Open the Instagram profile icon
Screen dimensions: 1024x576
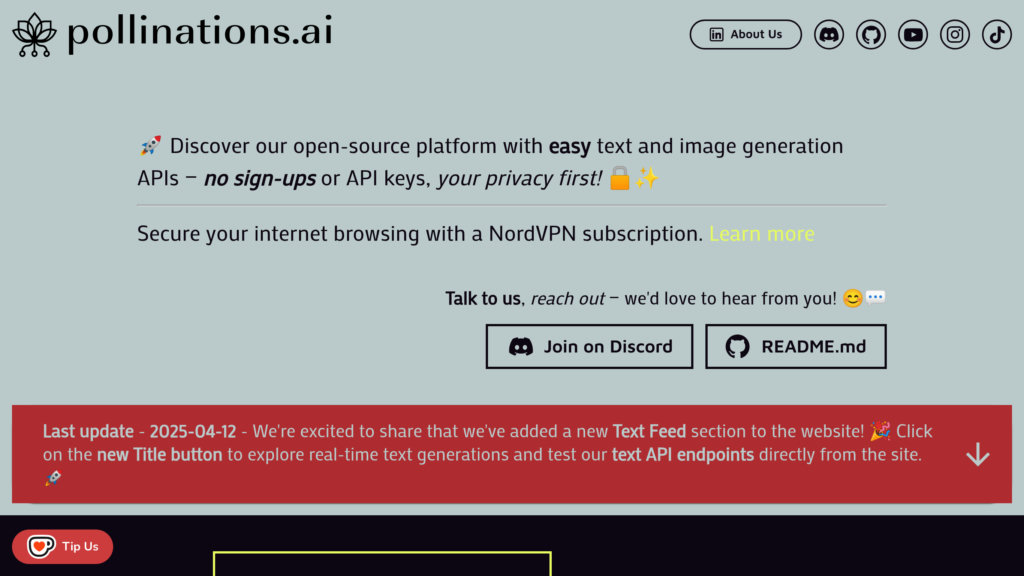tap(955, 35)
